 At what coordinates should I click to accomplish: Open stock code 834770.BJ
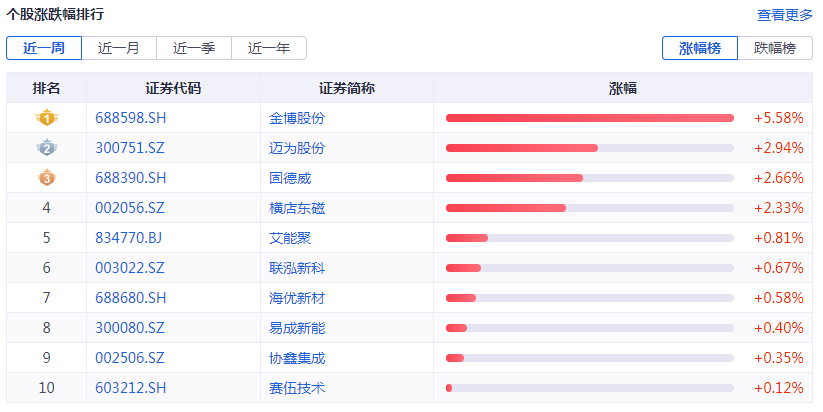(128, 238)
